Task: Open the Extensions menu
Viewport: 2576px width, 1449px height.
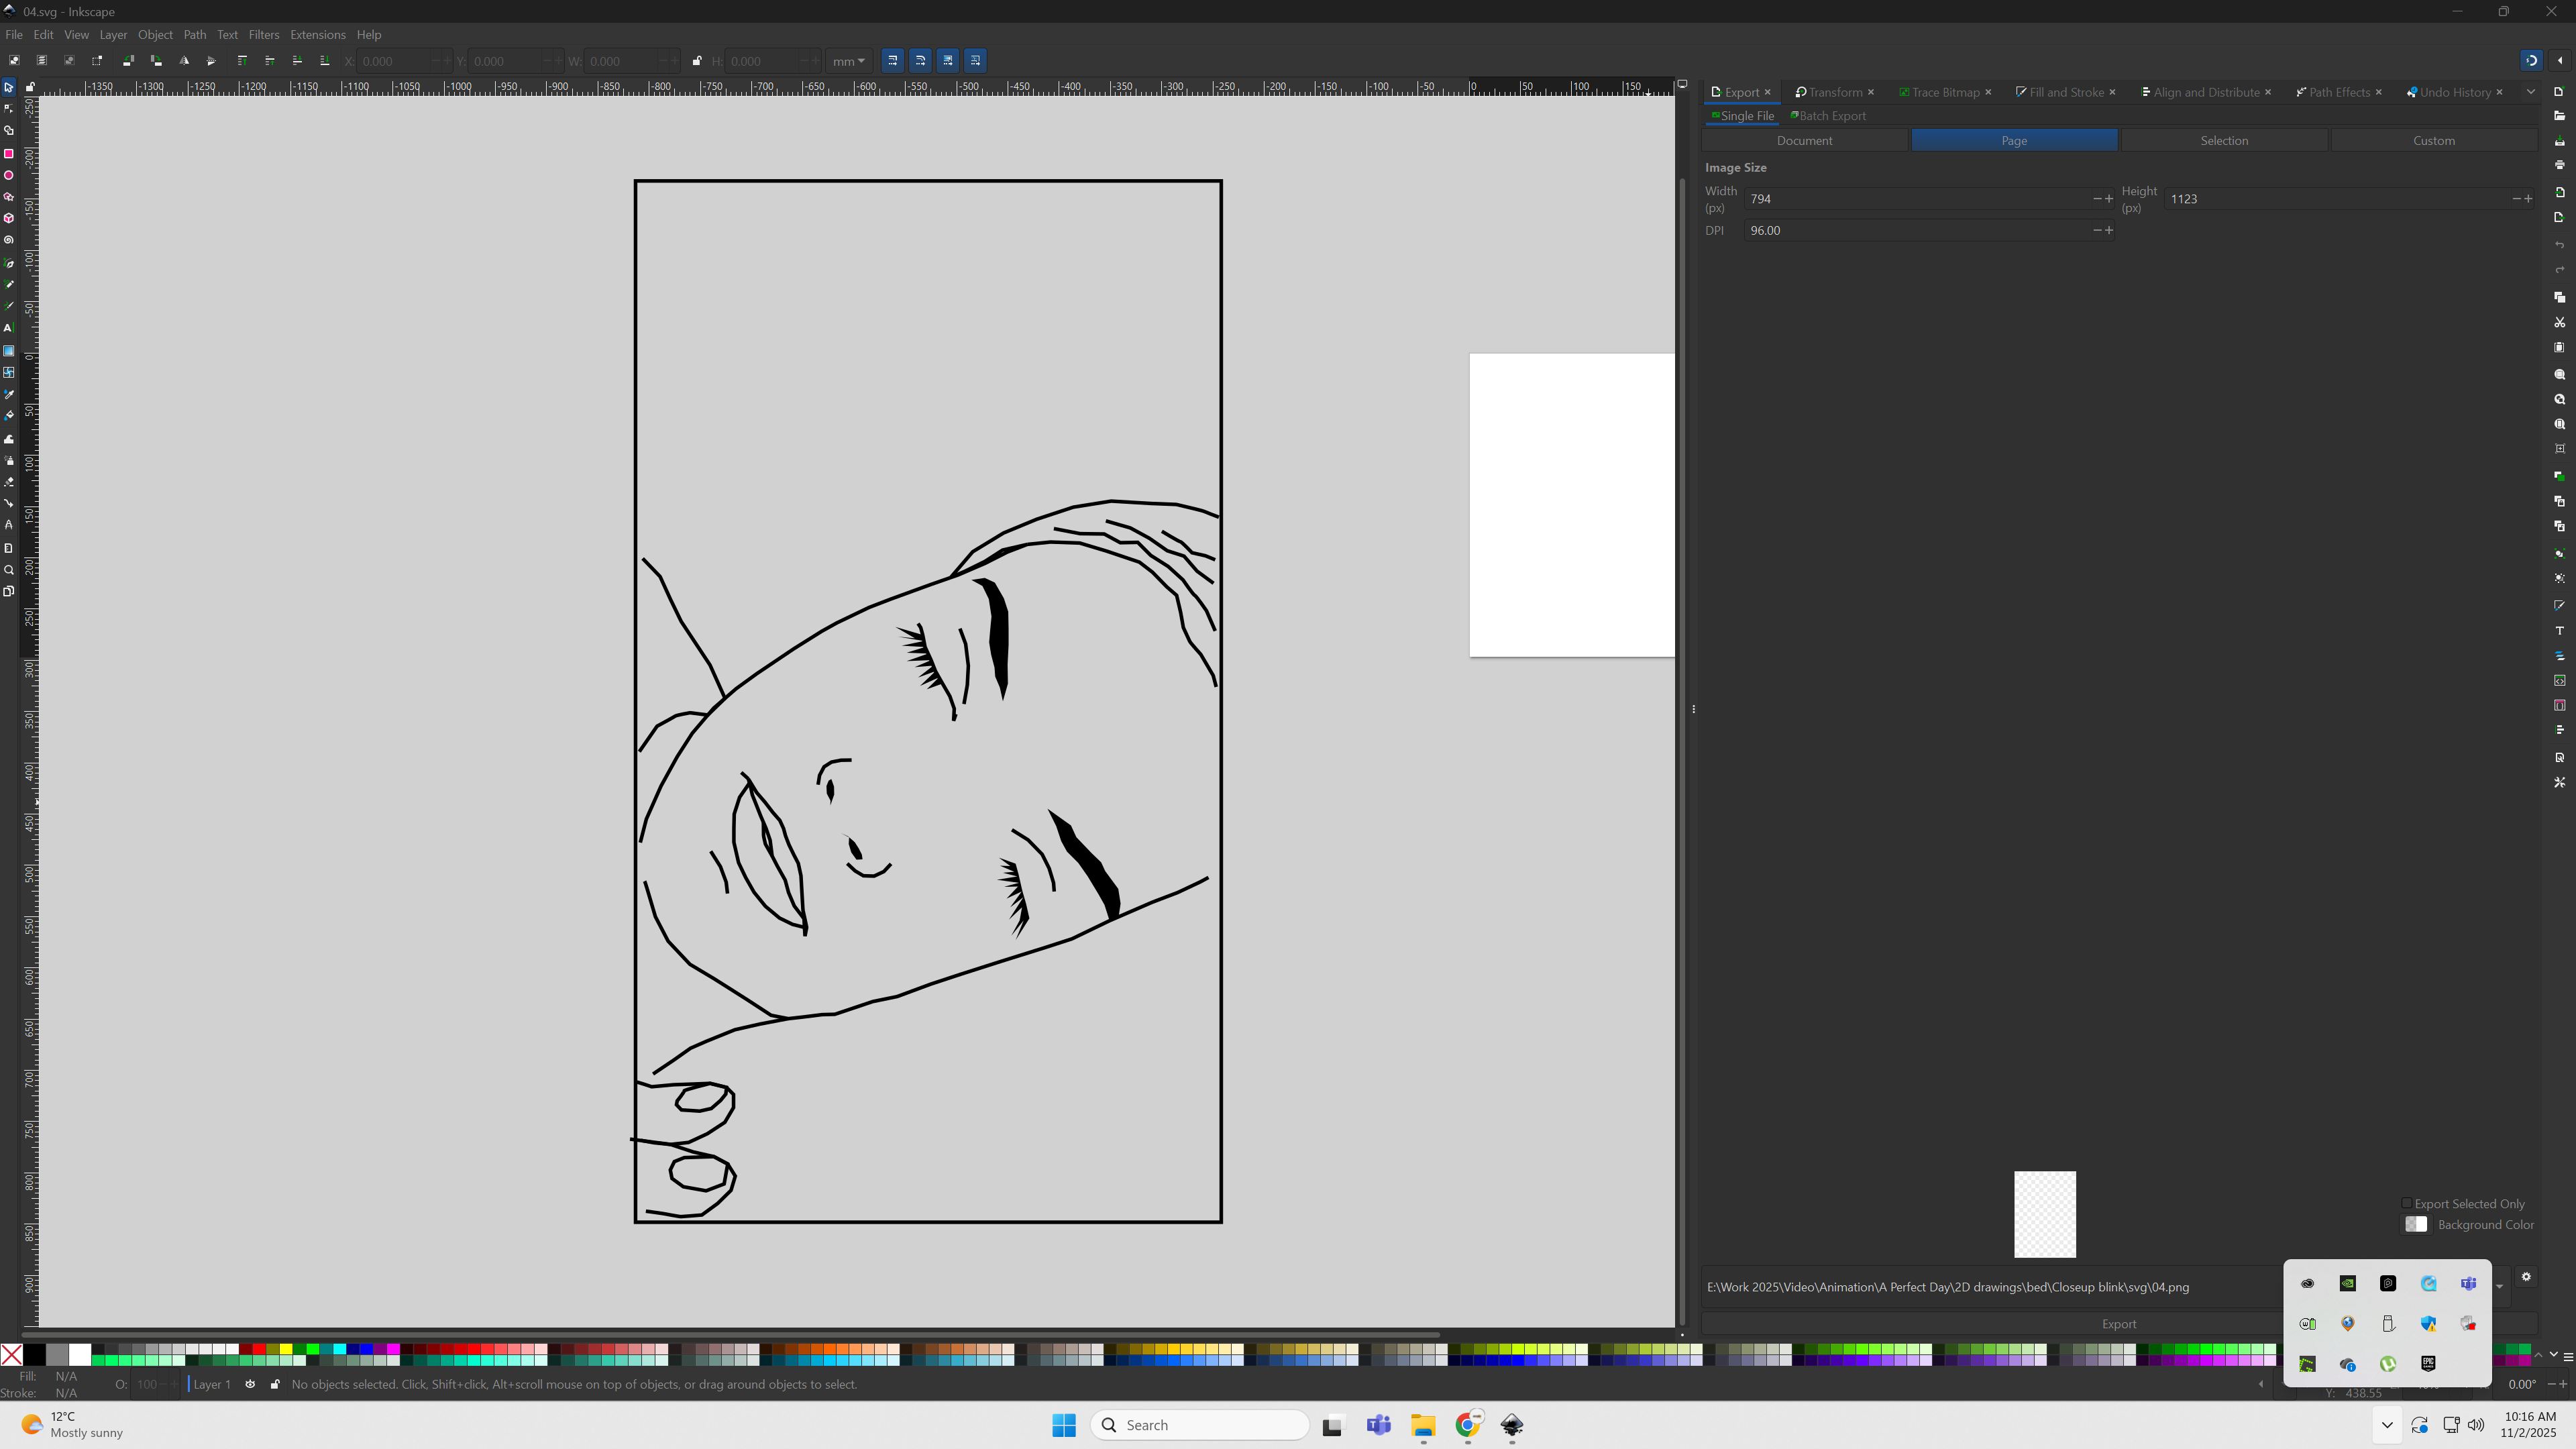Action: tap(317, 35)
